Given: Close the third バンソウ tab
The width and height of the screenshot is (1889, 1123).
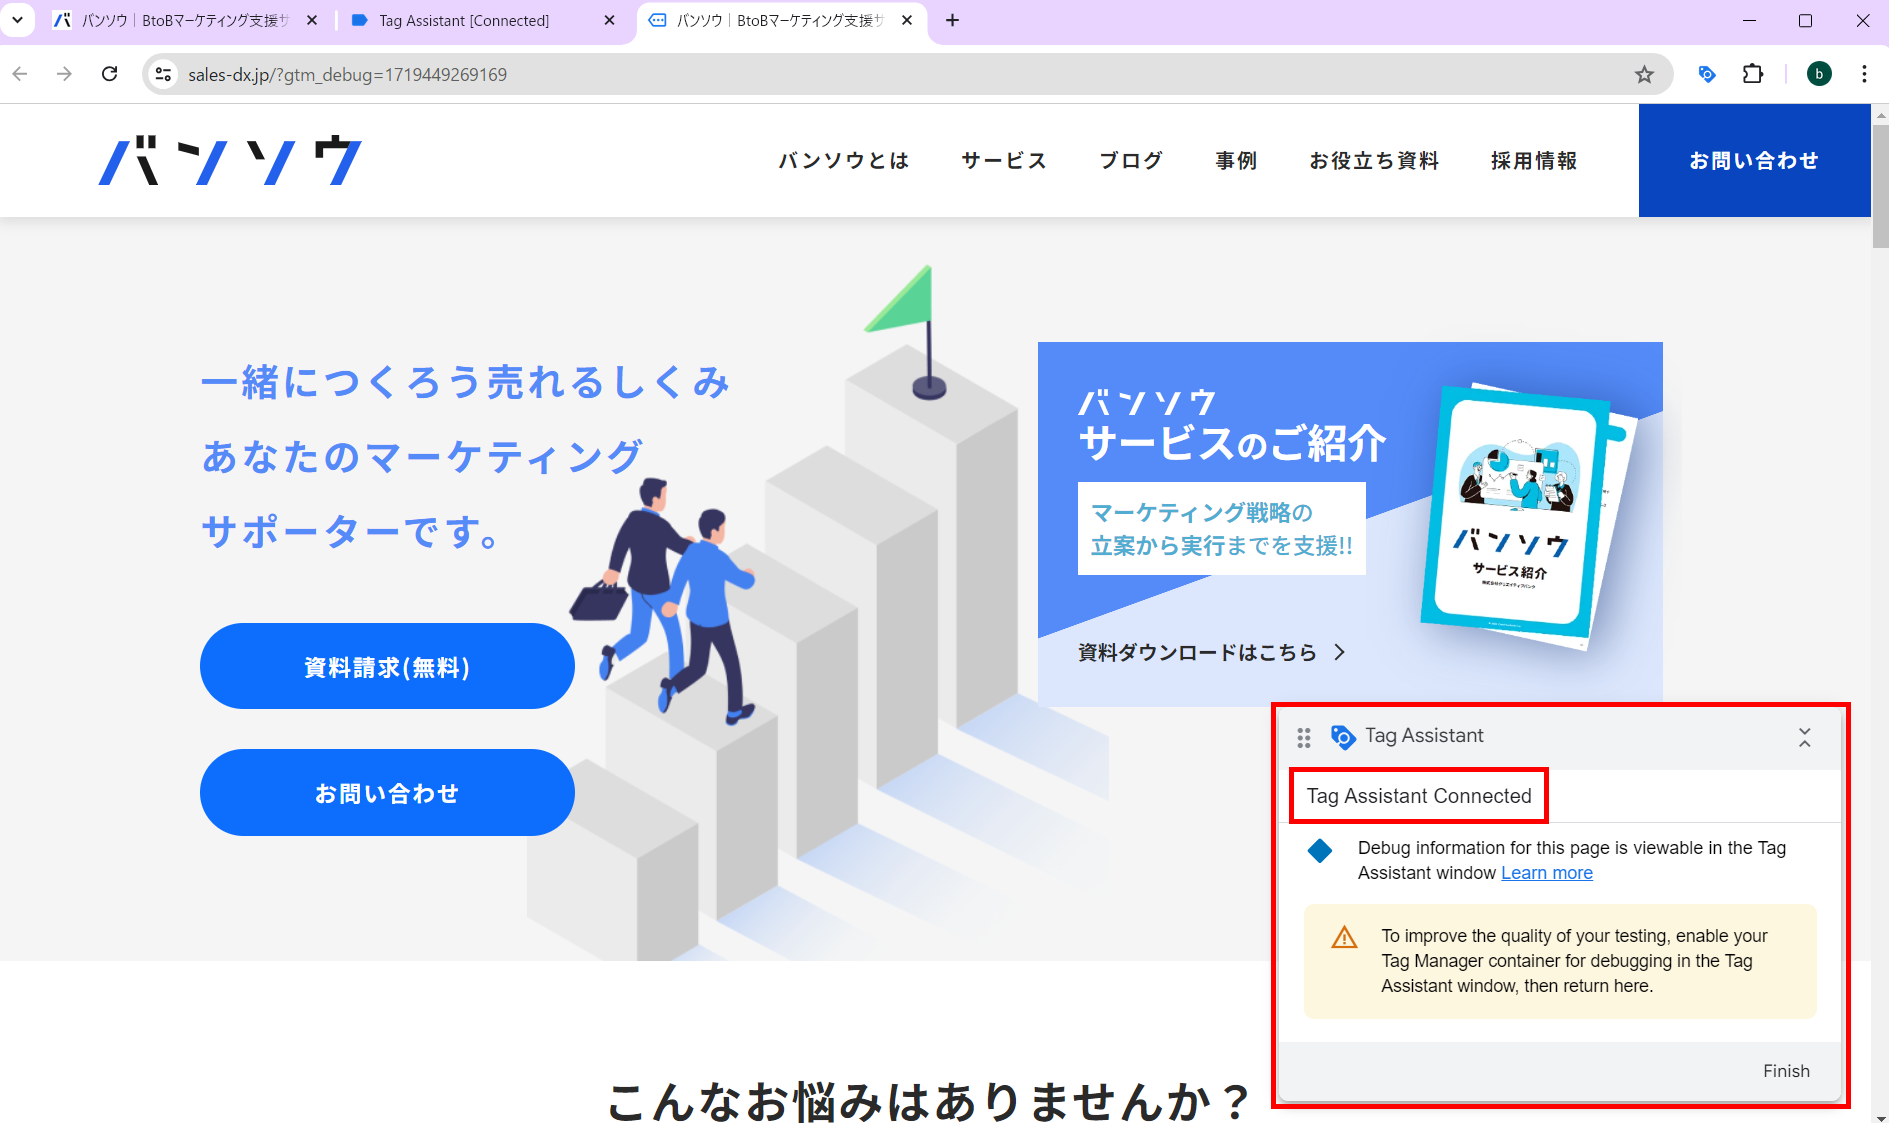Looking at the screenshot, I should [907, 20].
